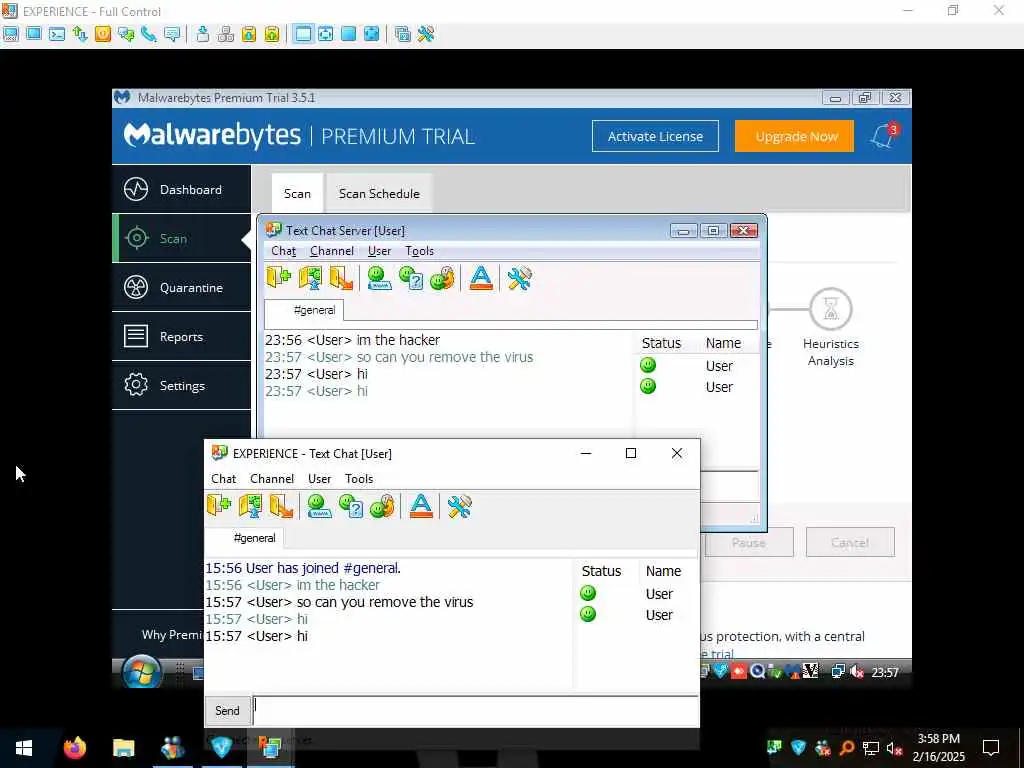
Task: Click leave channel icon in EXPERIENCE Text Chat toolbar
Action: (x=281, y=506)
